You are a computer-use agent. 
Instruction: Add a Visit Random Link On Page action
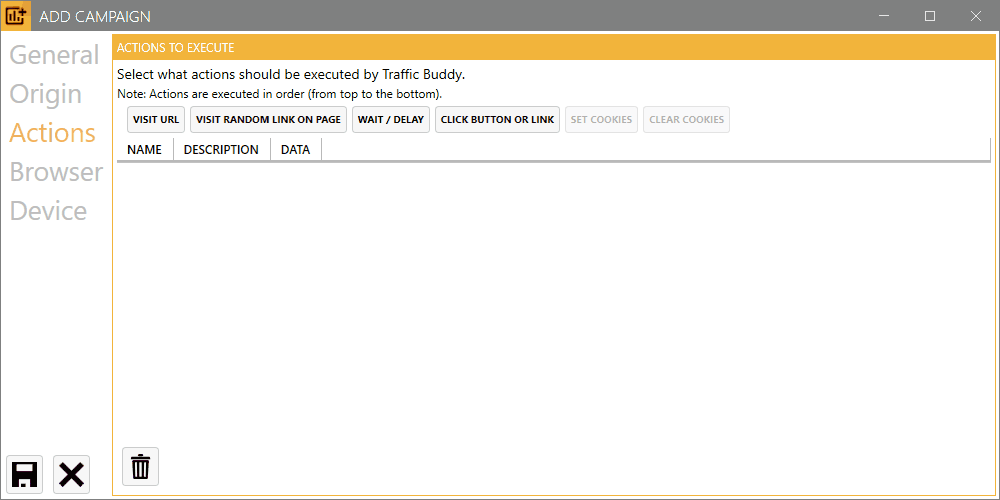coord(268,119)
